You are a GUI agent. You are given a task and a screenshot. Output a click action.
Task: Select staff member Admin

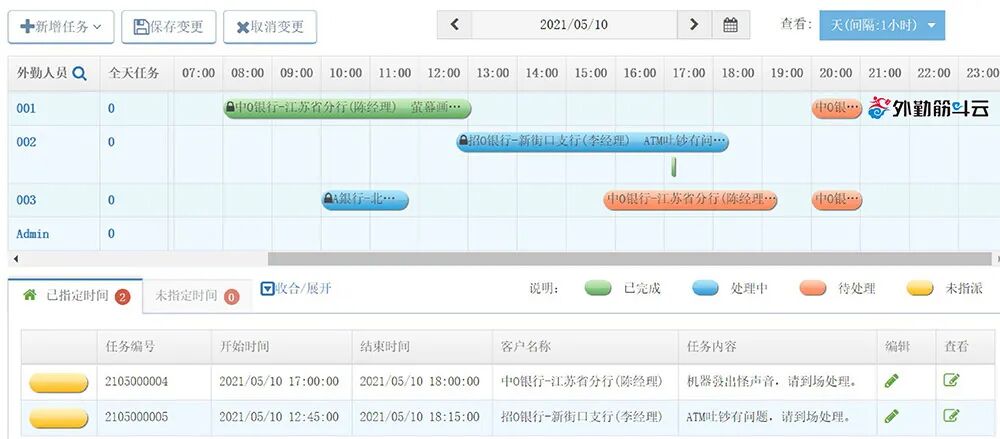(x=33, y=234)
